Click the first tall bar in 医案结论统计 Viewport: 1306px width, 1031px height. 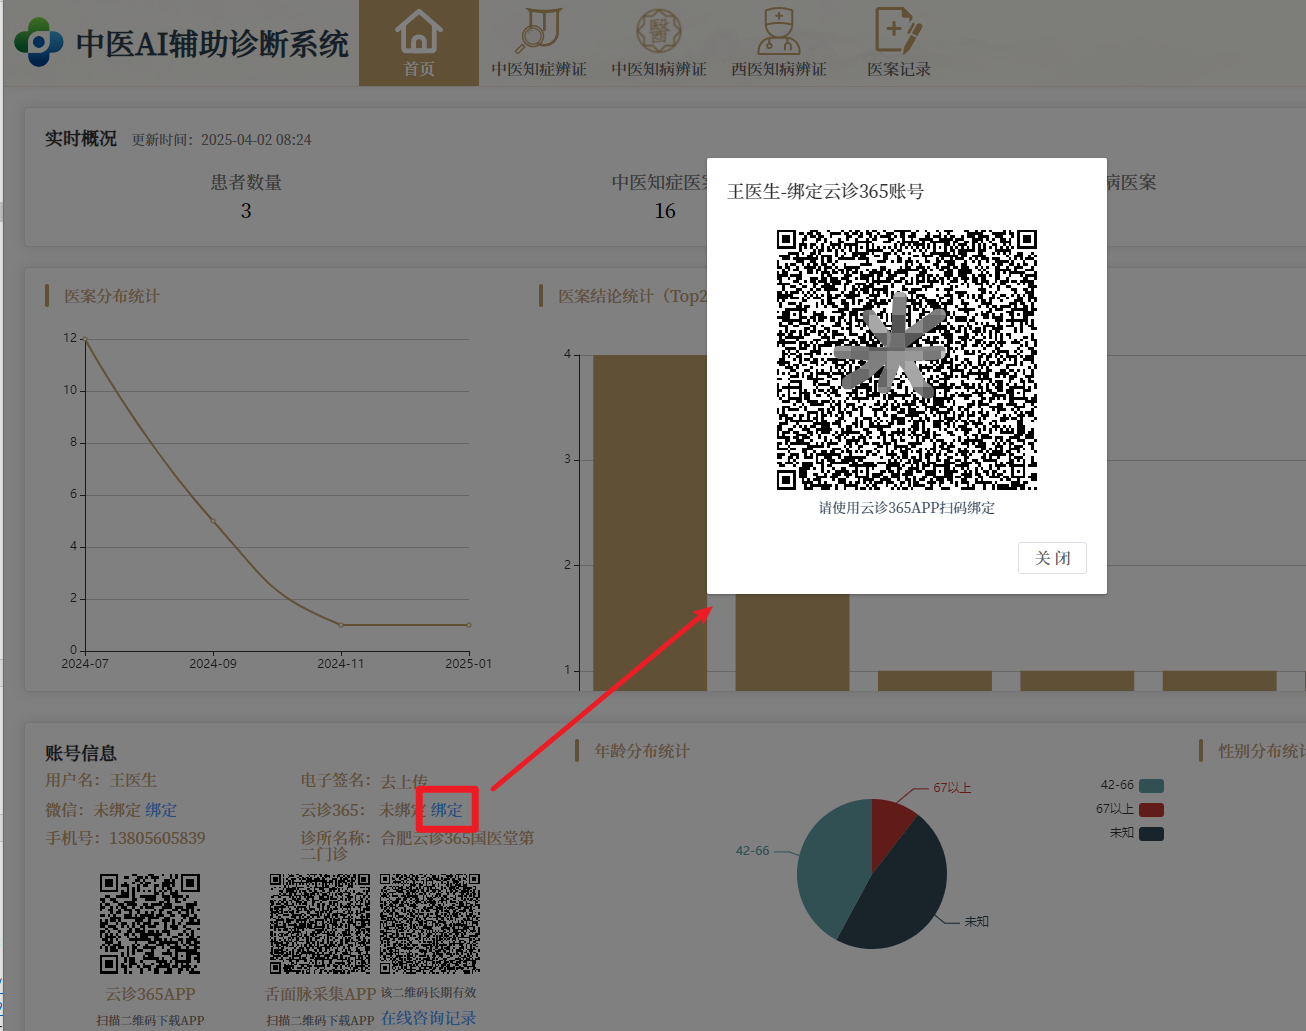pyautogui.click(x=650, y=522)
